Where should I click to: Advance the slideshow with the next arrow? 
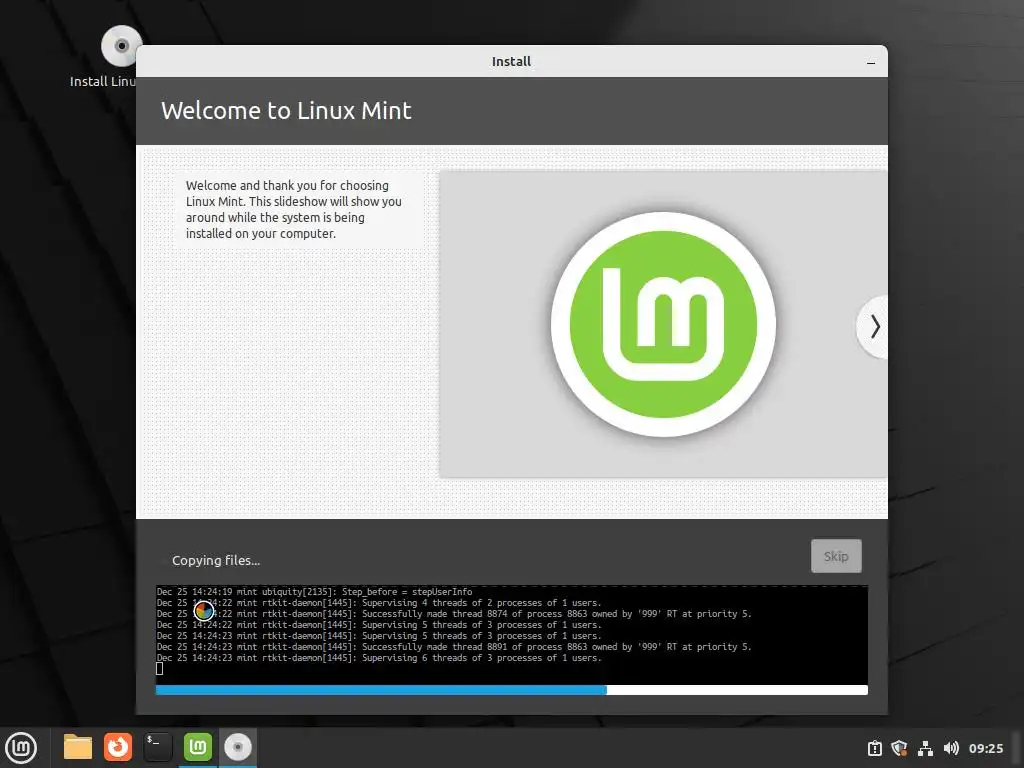click(x=874, y=327)
